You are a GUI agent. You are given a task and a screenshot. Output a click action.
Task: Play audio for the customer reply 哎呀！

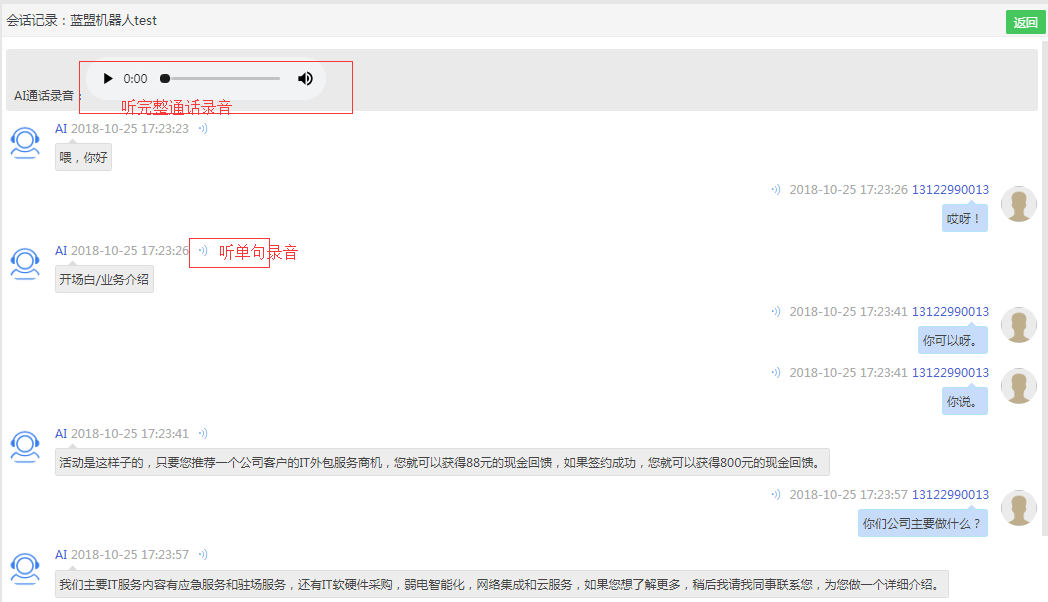775,190
